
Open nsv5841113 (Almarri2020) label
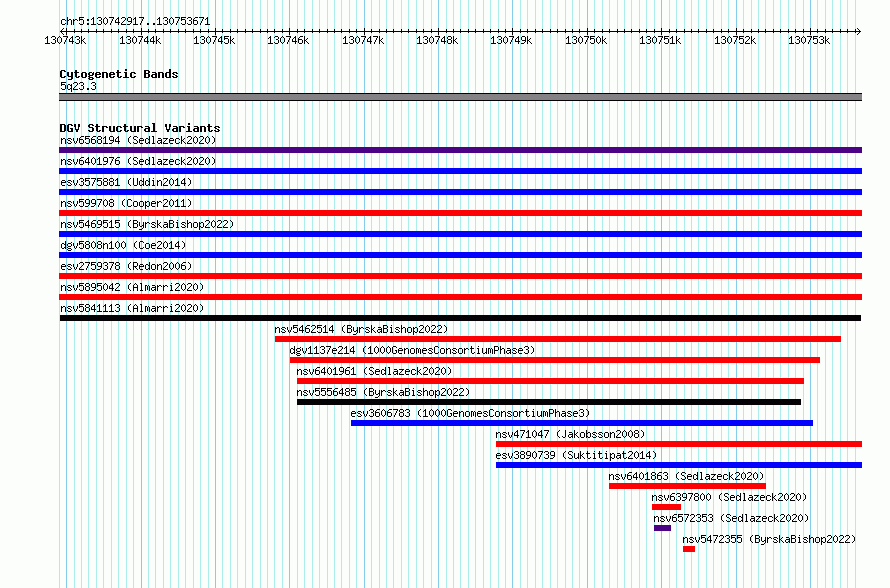[132, 308]
